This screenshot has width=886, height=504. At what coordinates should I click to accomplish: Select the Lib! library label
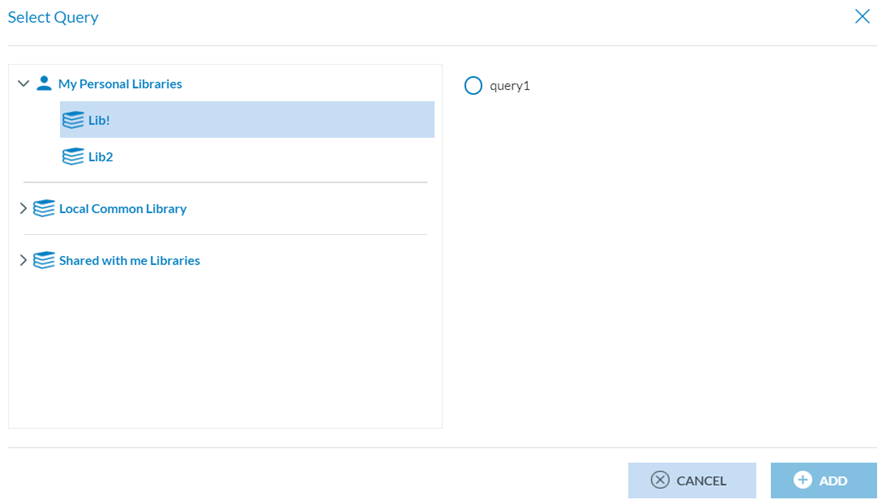point(99,120)
